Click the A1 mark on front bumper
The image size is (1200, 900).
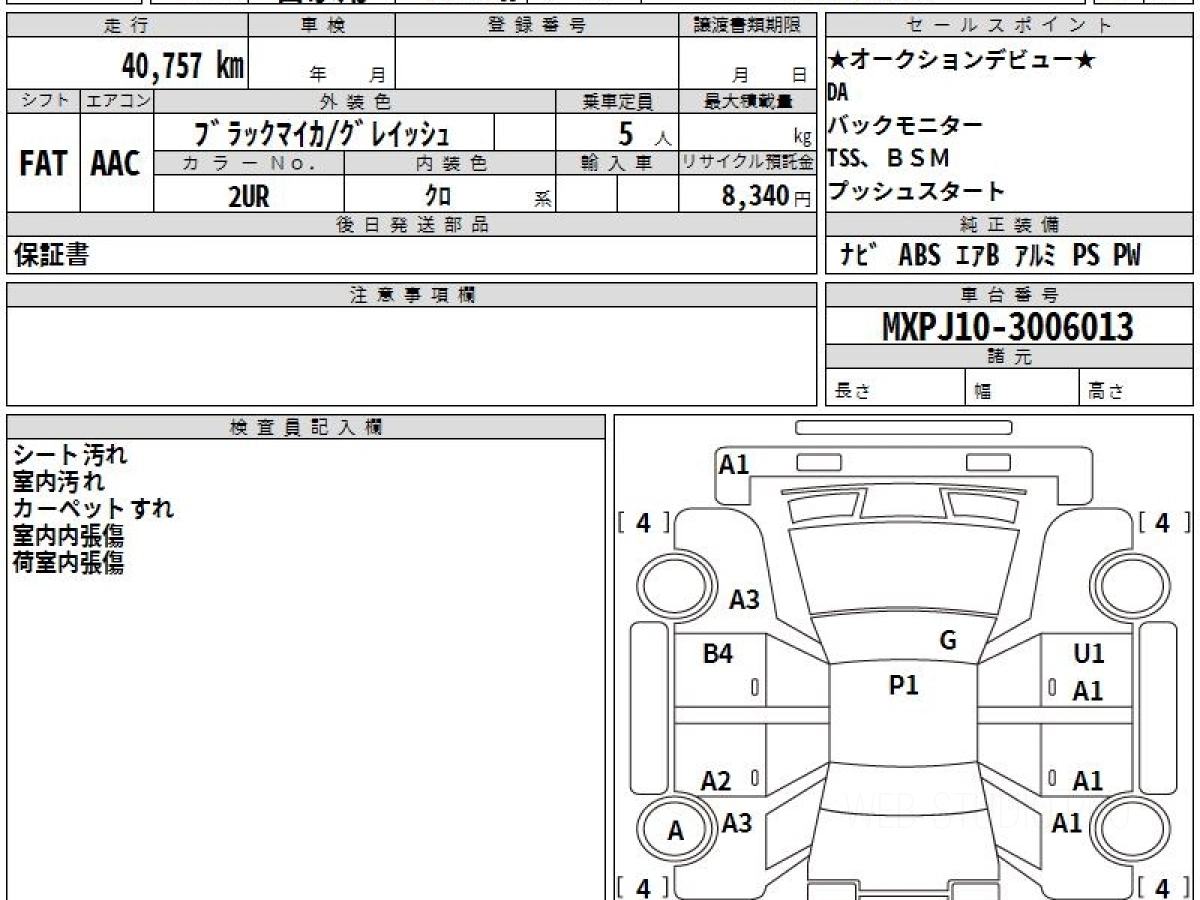[735, 464]
